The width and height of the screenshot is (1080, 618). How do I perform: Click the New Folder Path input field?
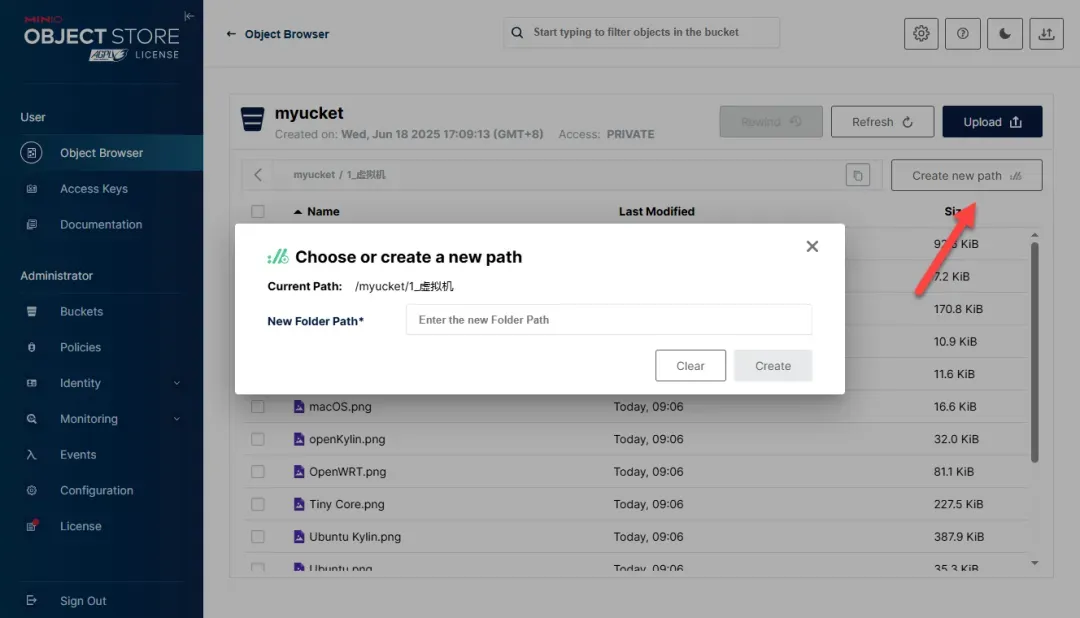click(x=608, y=320)
